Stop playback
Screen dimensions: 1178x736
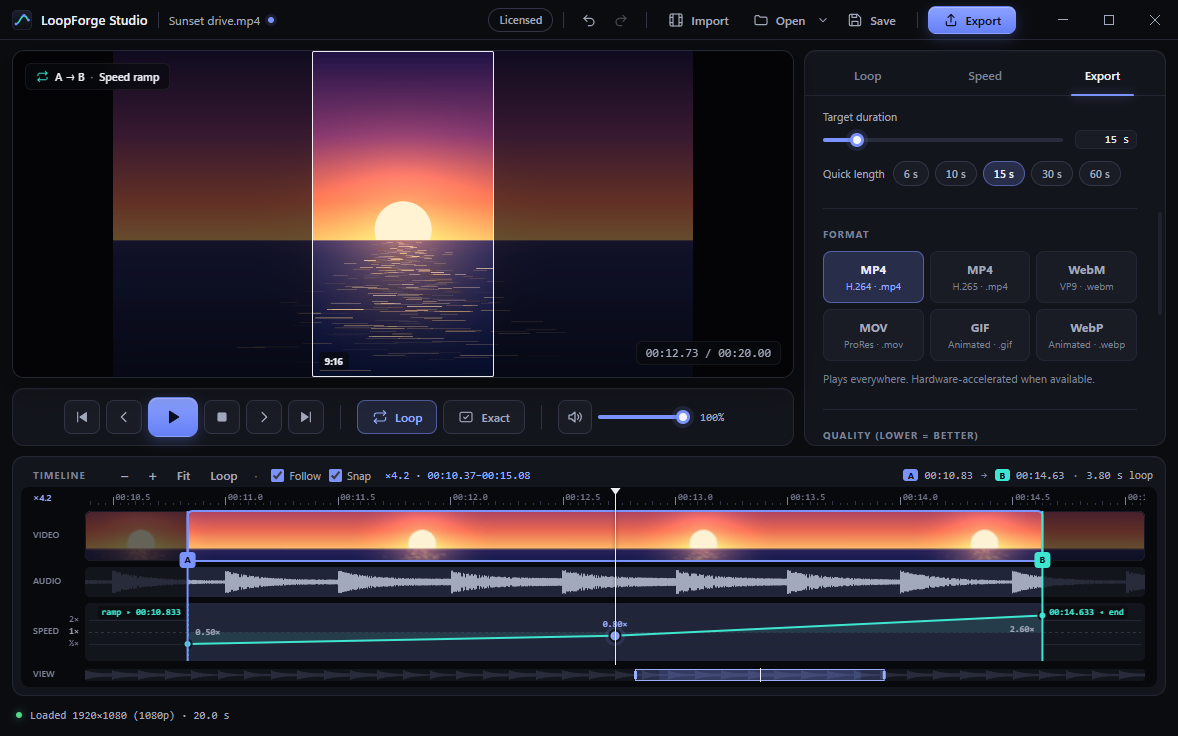(x=222, y=417)
